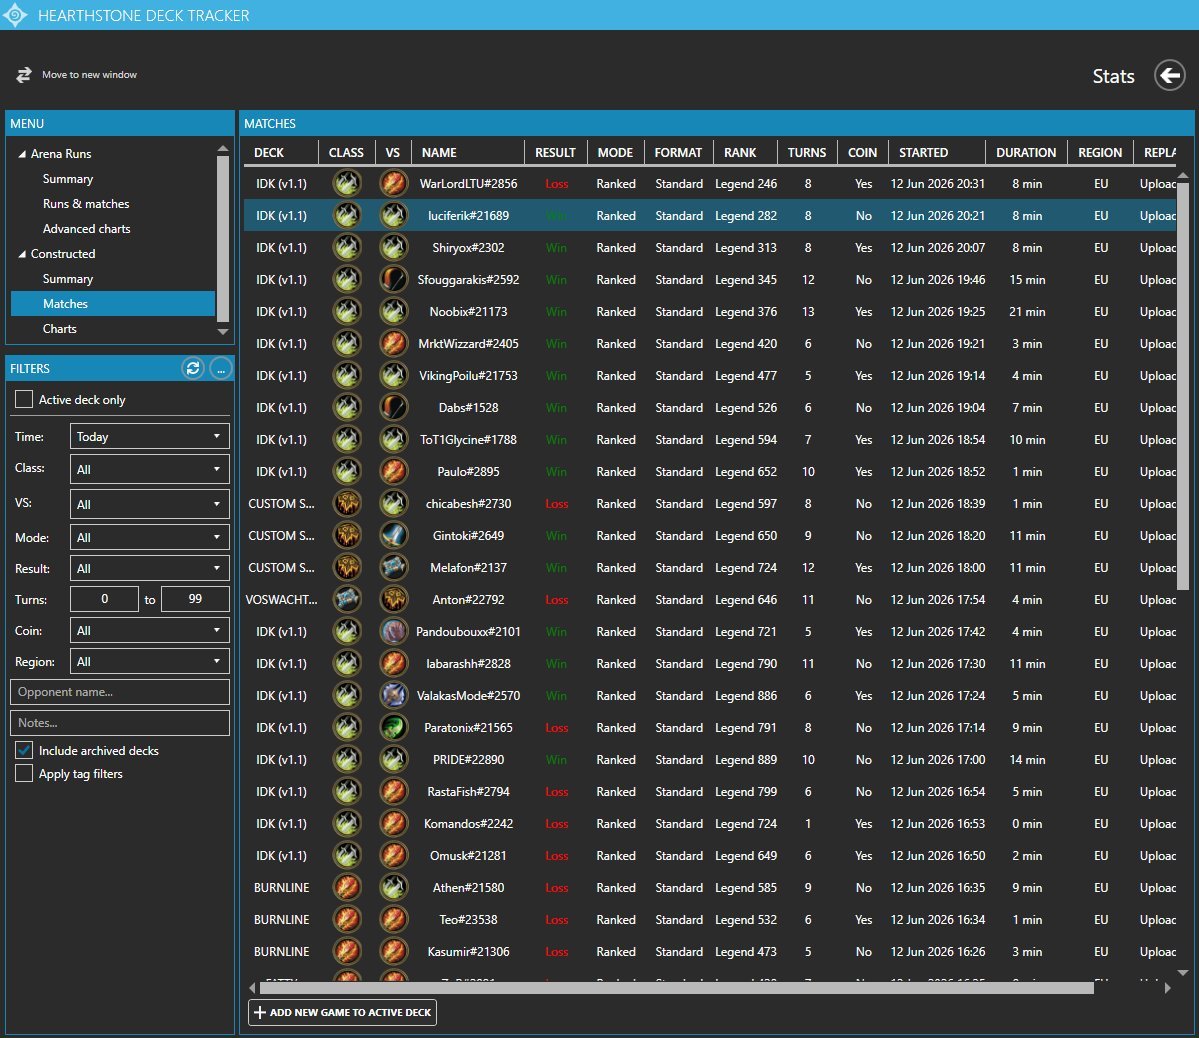Click Add New Game To Active Deck
Viewport: 1199px width, 1038px height.
coord(343,1012)
